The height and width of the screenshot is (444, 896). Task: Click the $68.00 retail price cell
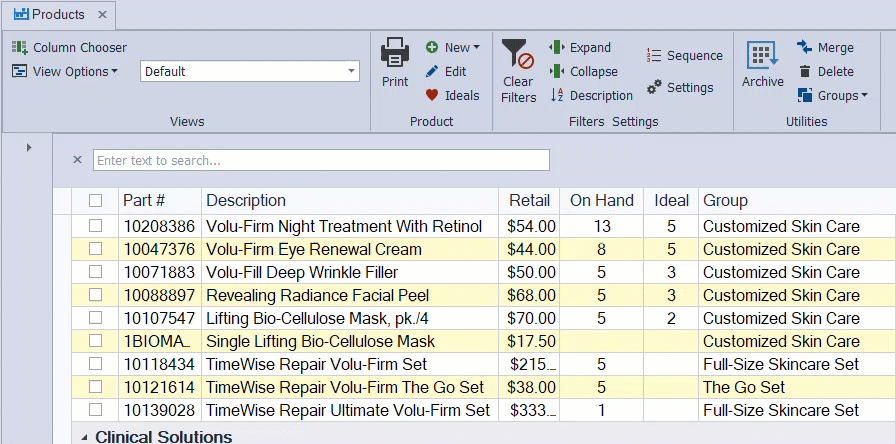click(x=531, y=295)
